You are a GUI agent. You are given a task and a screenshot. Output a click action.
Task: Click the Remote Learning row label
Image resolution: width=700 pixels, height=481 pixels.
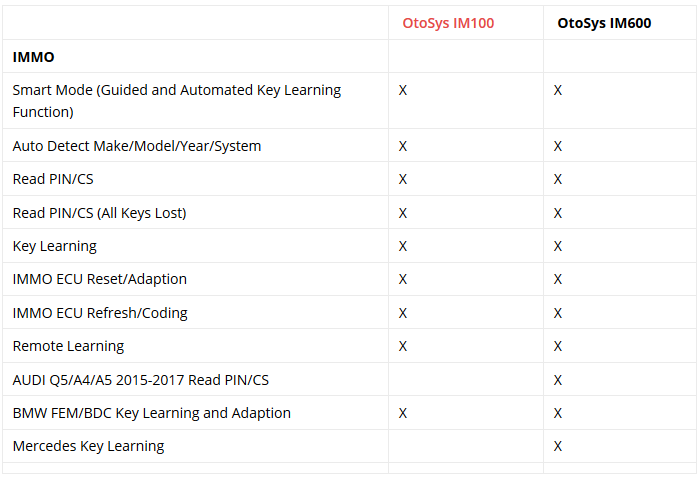(x=68, y=346)
